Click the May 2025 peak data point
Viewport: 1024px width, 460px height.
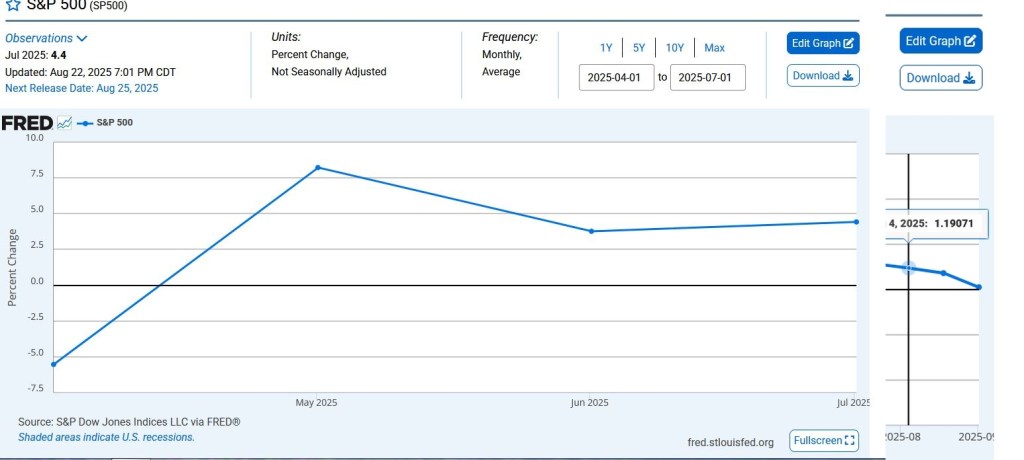click(318, 167)
